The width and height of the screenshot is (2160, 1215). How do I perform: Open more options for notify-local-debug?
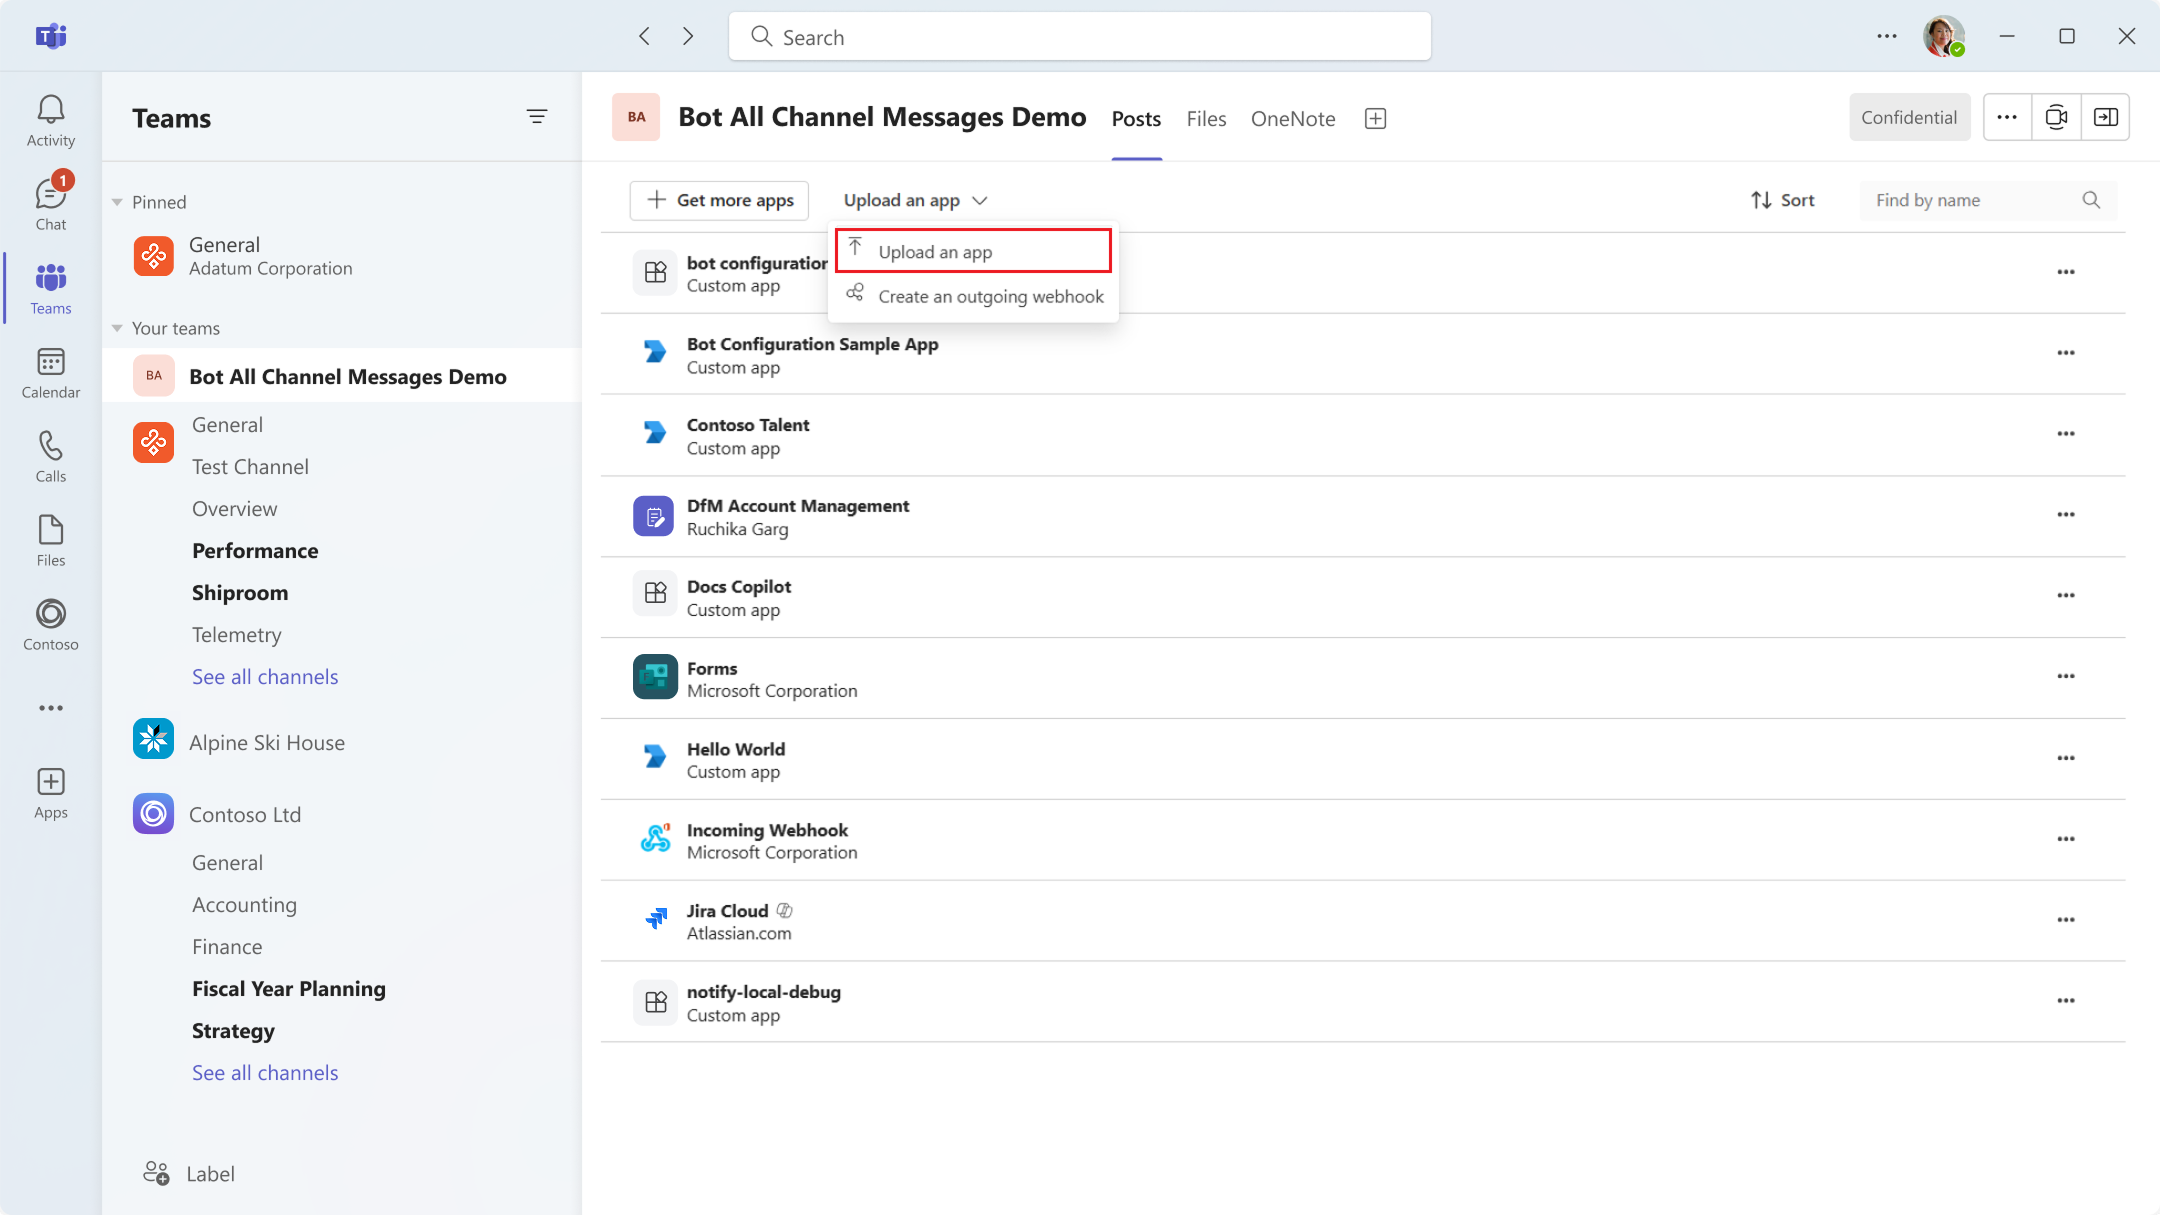pyautogui.click(x=2066, y=1001)
